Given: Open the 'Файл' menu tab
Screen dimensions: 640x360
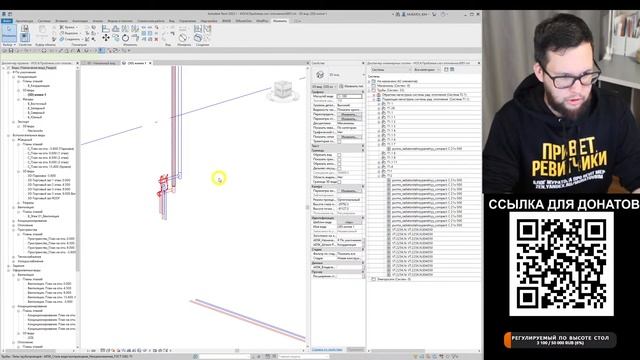Looking at the screenshot, I should tap(7, 21).
